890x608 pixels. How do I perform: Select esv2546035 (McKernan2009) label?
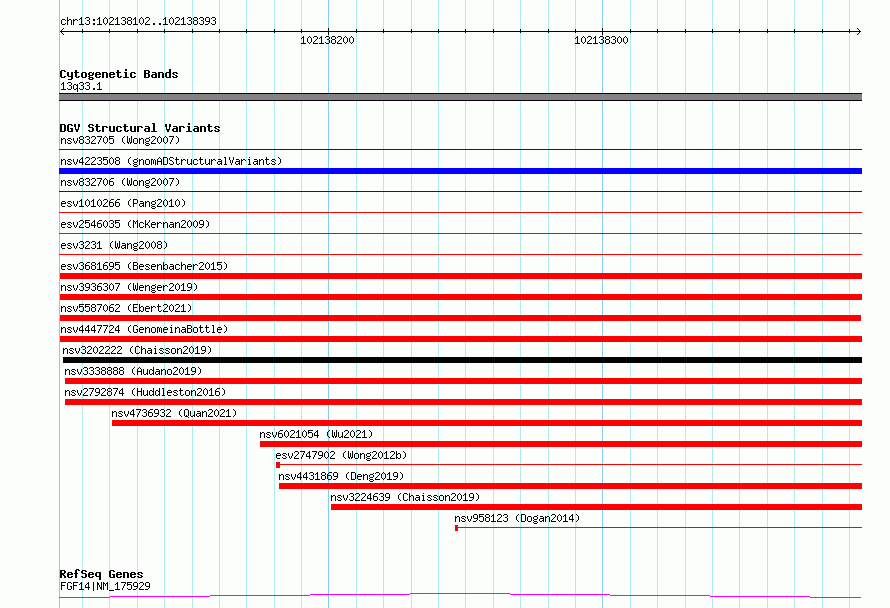(x=135, y=224)
